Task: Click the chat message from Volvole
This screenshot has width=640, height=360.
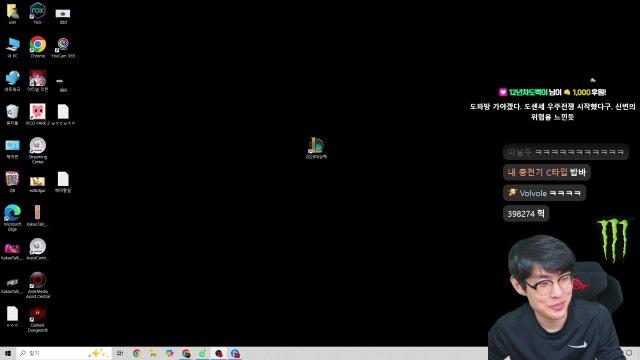Action: tap(544, 193)
